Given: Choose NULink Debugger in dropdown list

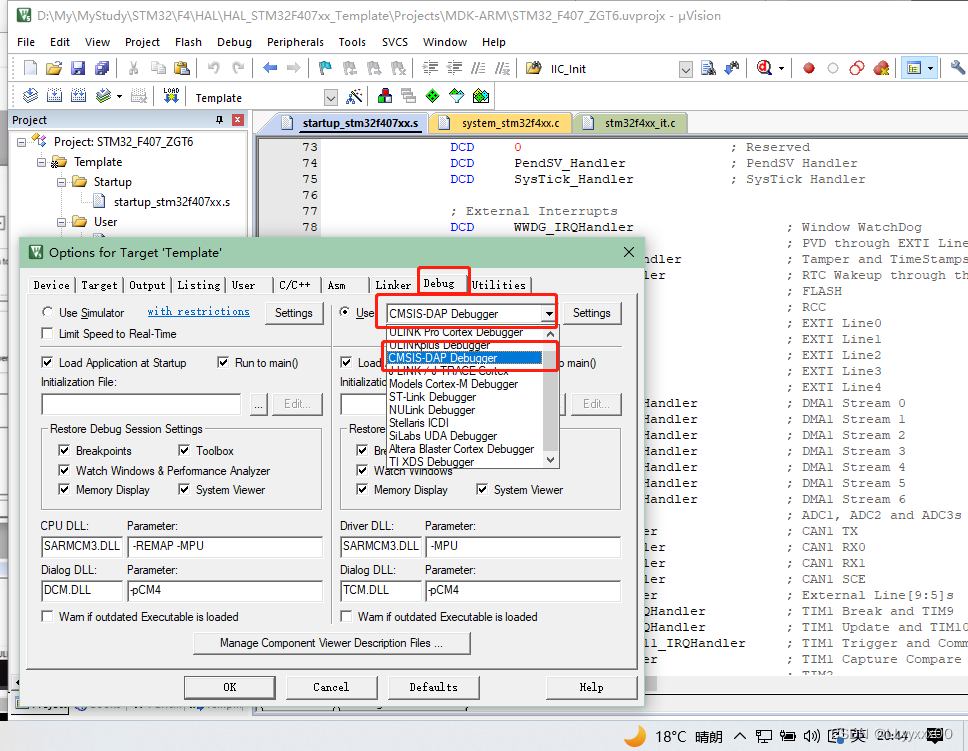Looking at the screenshot, I should (x=432, y=409).
